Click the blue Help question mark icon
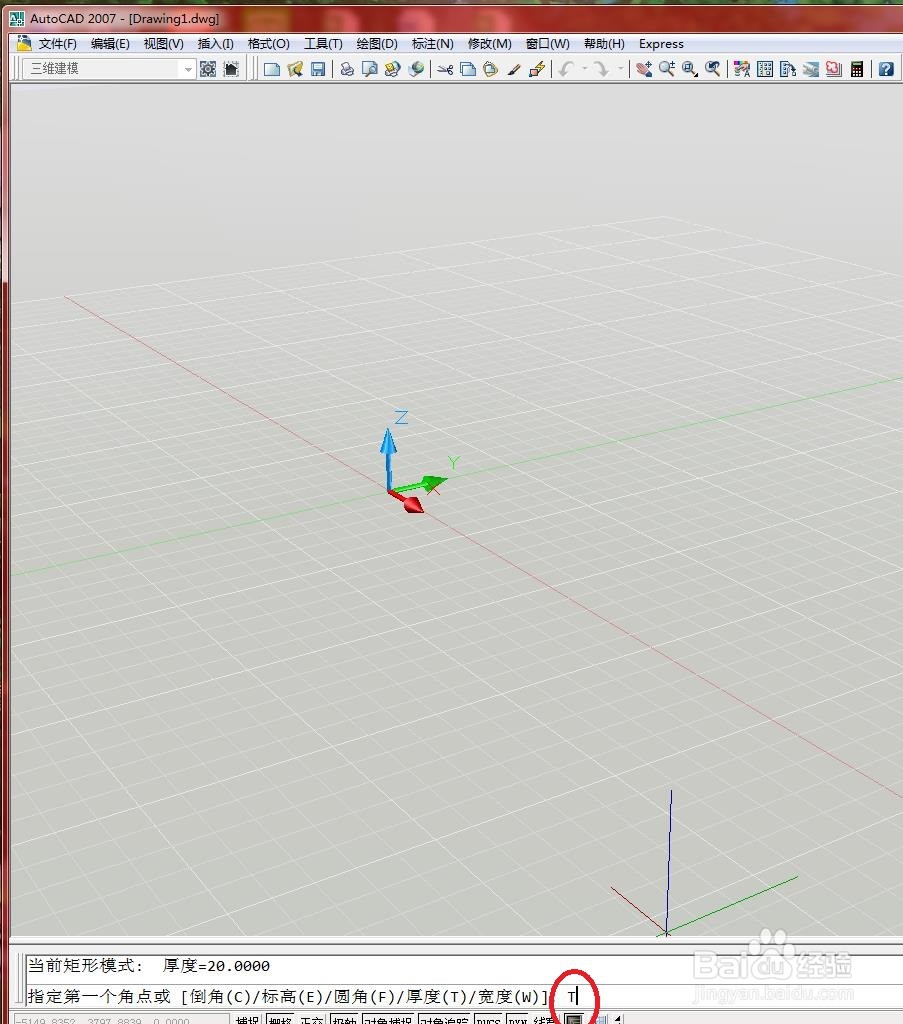The height and width of the screenshot is (1024, 903). (x=886, y=69)
